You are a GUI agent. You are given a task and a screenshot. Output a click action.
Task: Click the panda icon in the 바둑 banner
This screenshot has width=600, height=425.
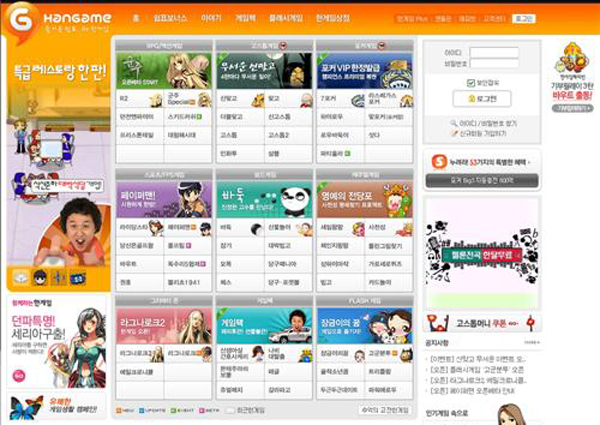pyautogui.click(x=292, y=198)
